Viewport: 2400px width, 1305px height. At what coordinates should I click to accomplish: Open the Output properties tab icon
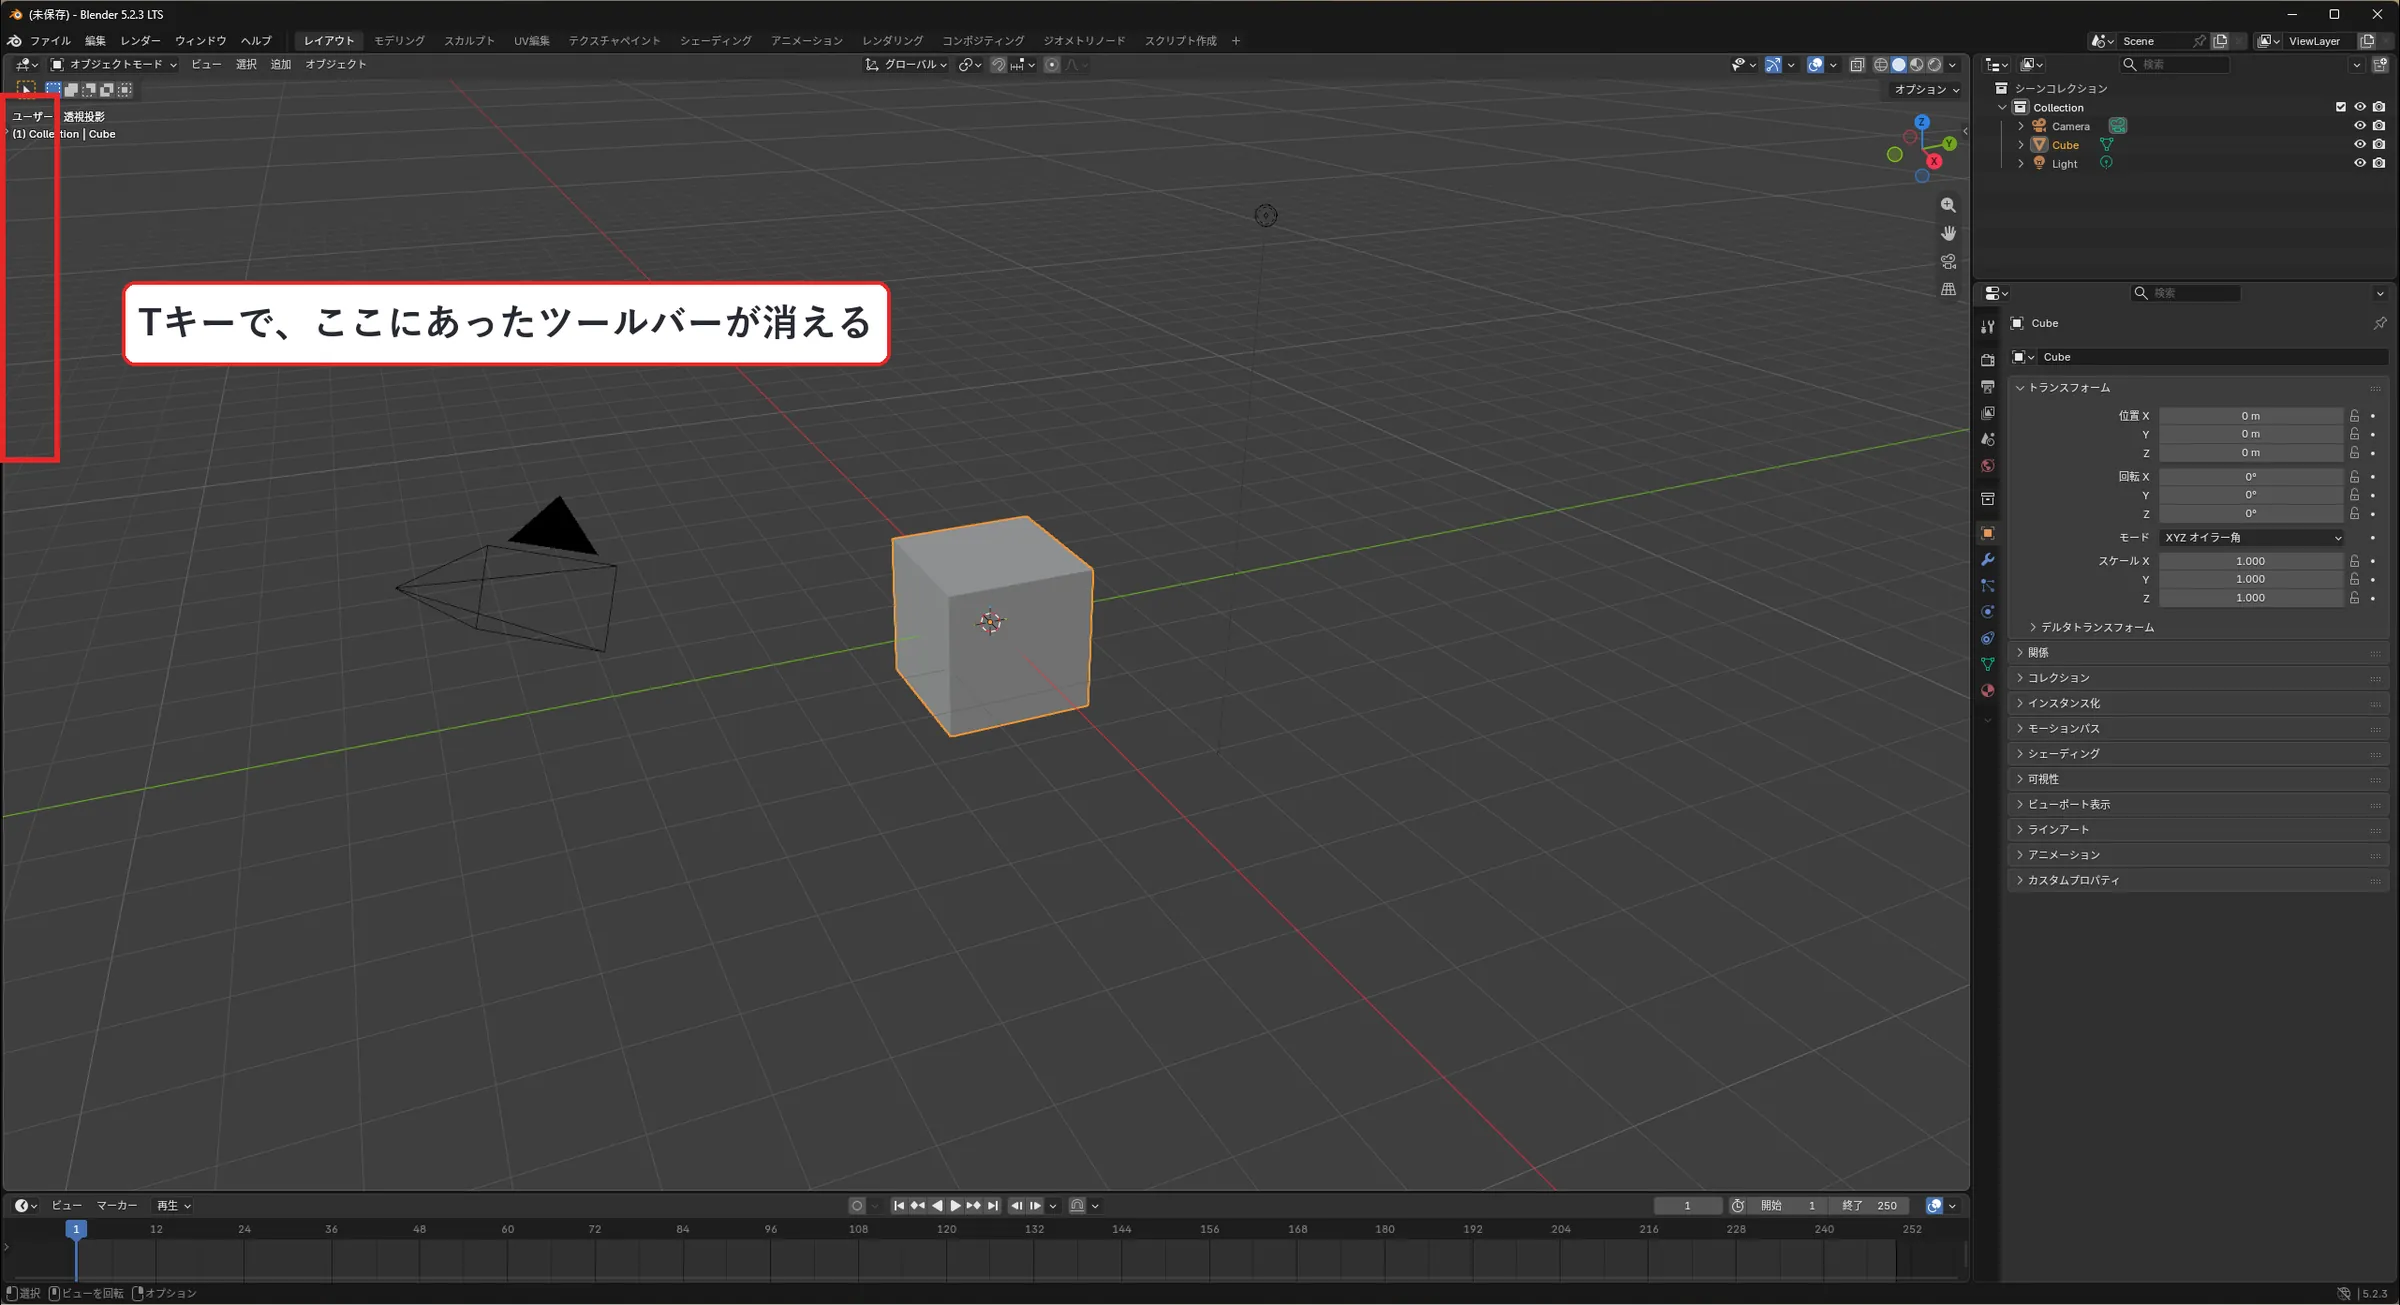click(1988, 387)
